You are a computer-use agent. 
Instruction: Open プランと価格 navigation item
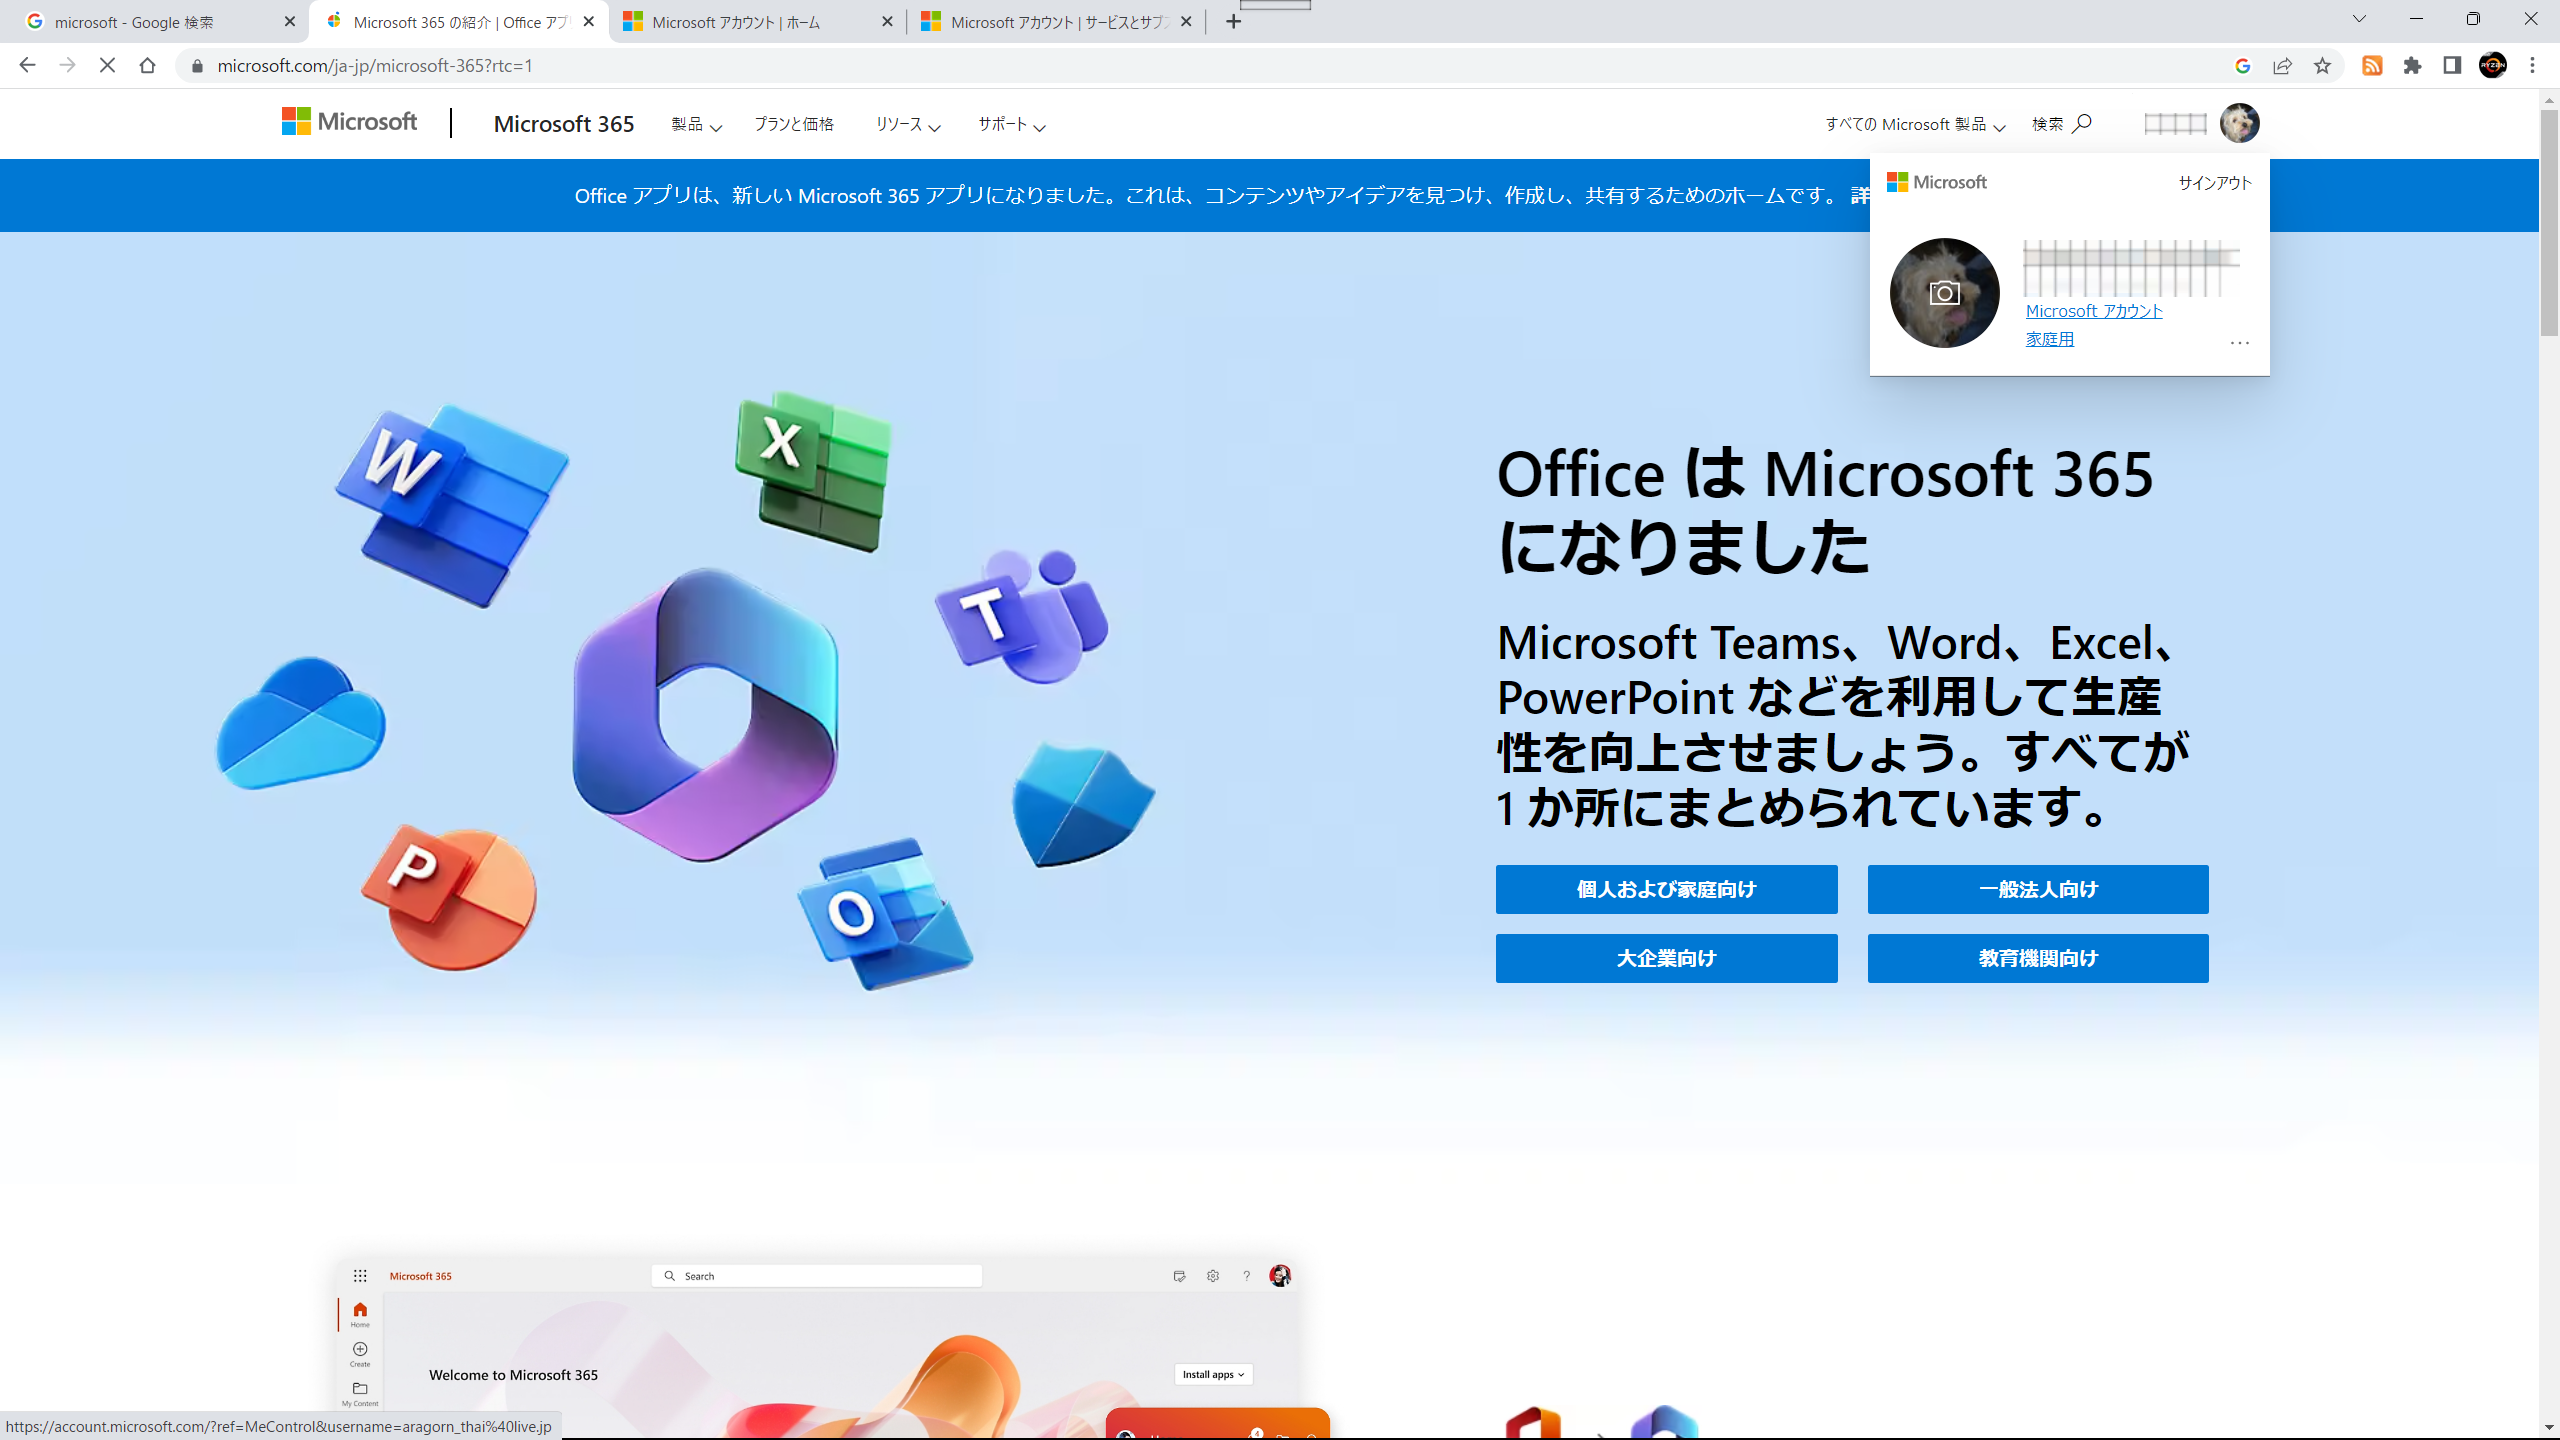(x=793, y=124)
